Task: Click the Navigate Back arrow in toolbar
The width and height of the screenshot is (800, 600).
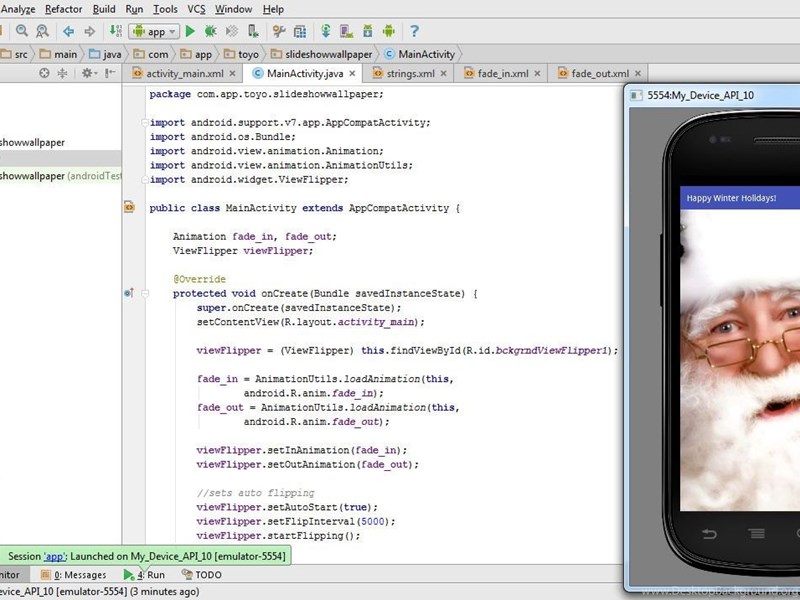Action: coord(69,32)
